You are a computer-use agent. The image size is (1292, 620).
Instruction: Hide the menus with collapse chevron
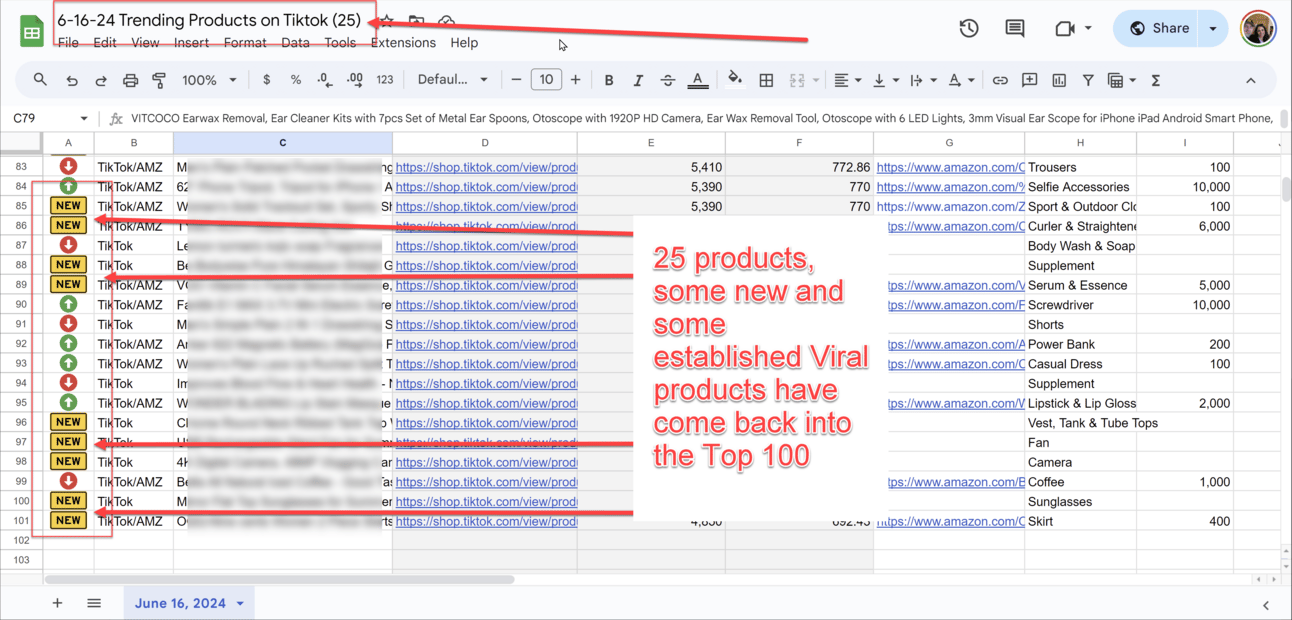pos(1251,80)
